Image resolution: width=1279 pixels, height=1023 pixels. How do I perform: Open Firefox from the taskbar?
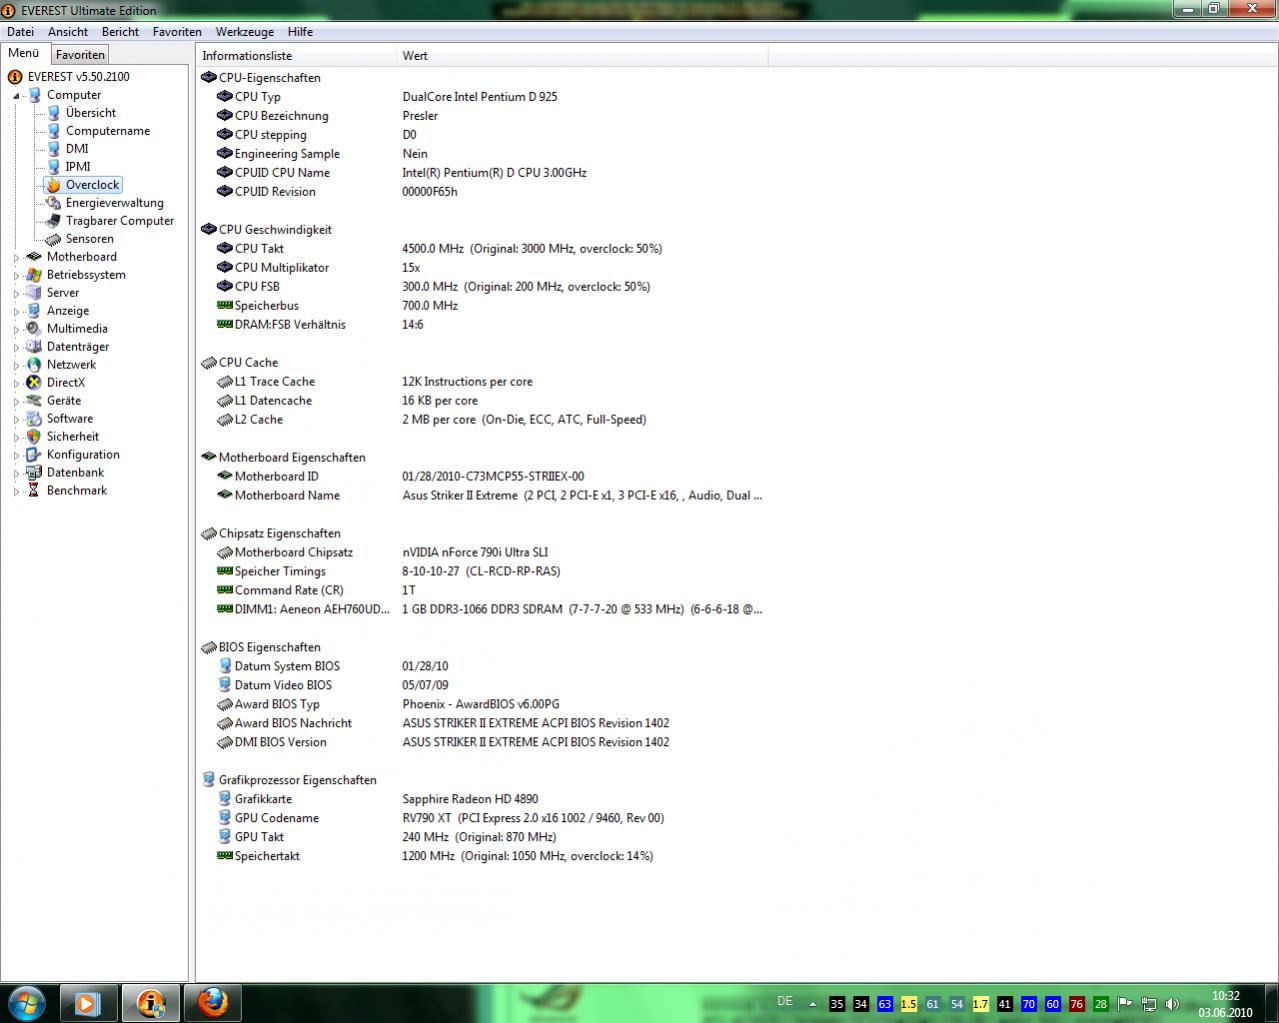tap(212, 1003)
